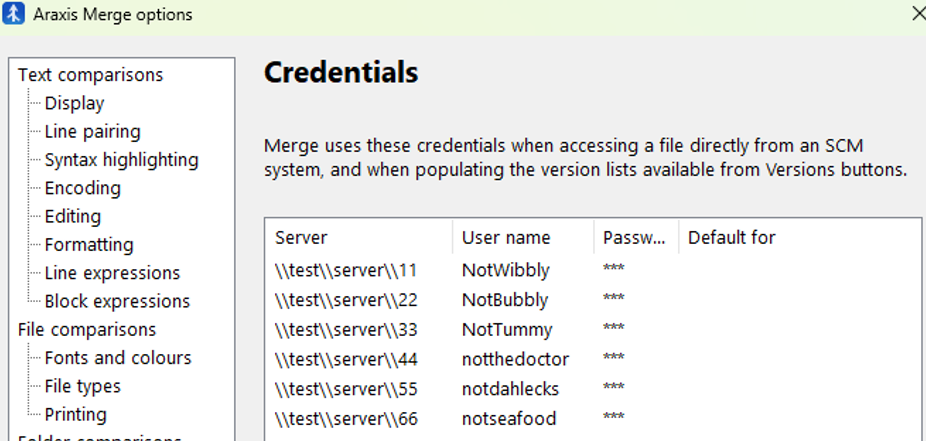926x441 pixels.
Task: Select File comparisons in options tree
Action: 87,329
